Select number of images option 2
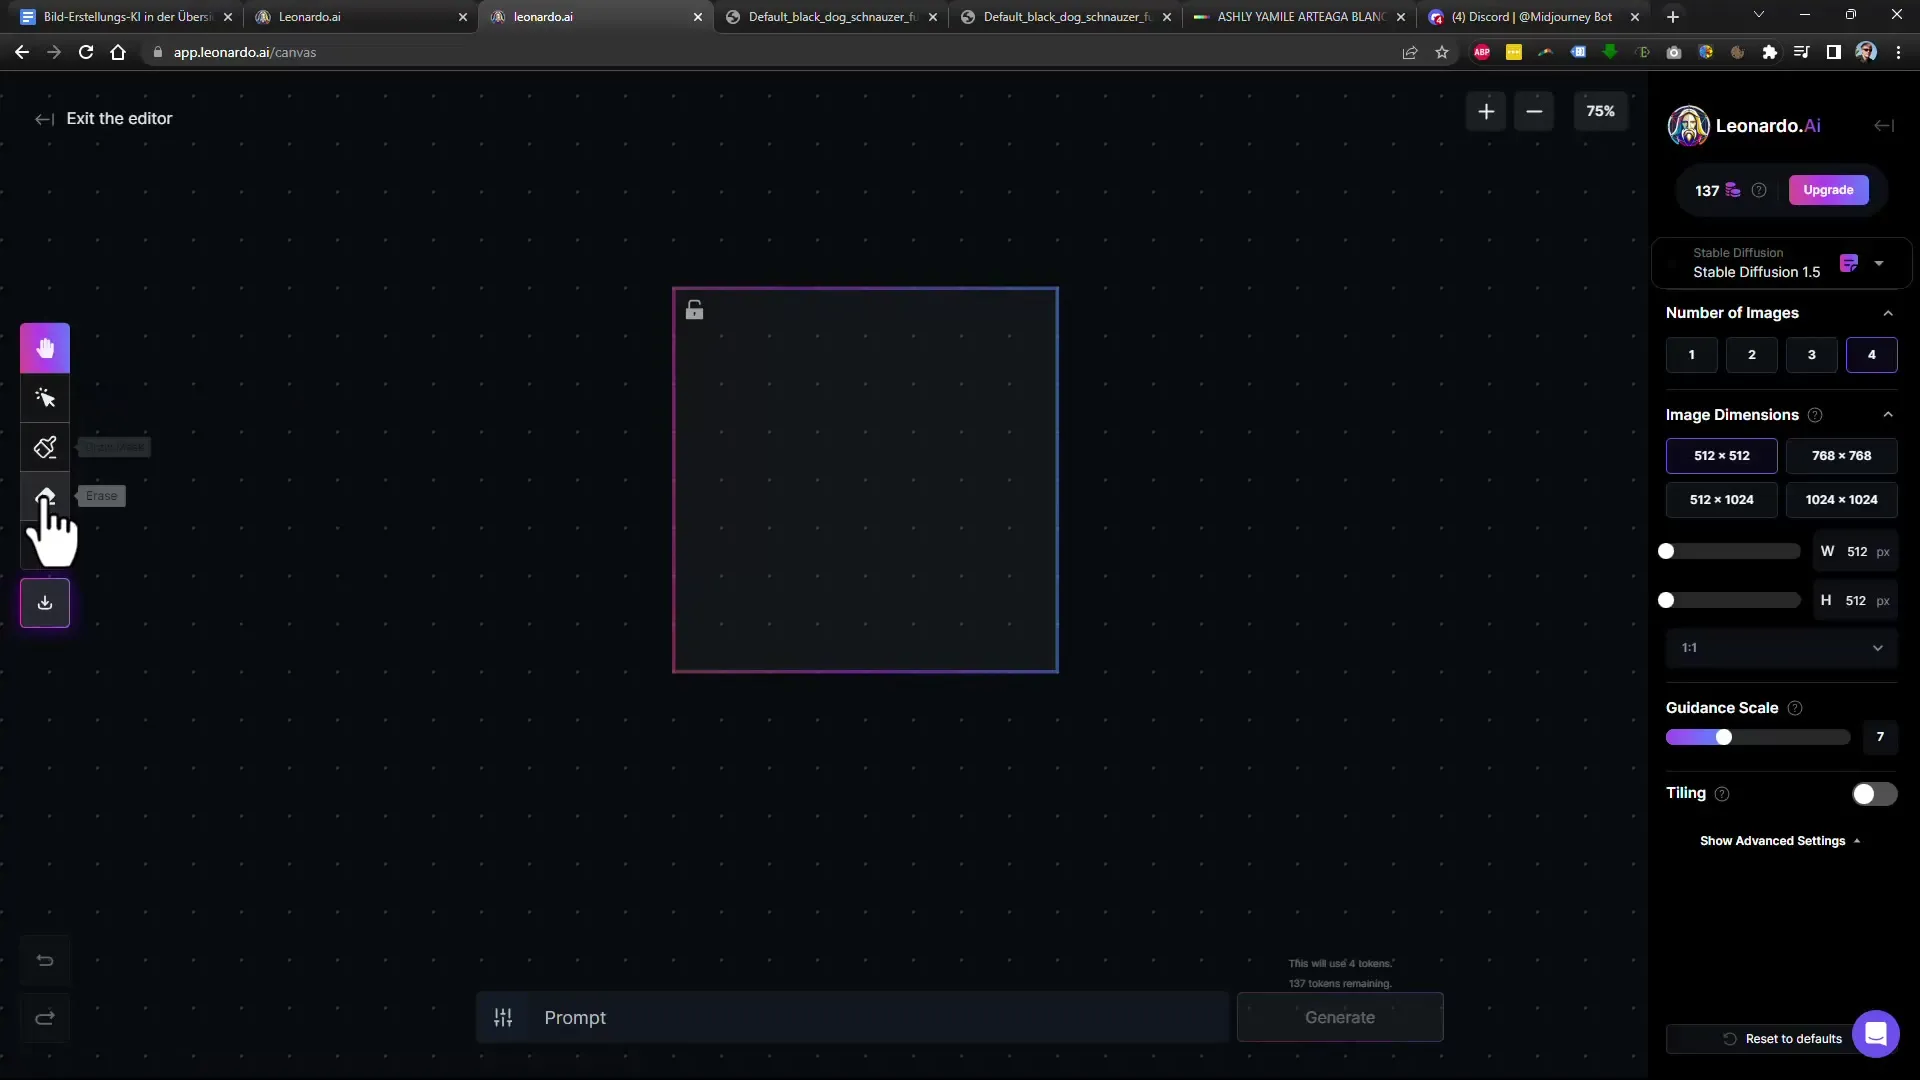The height and width of the screenshot is (1080, 1920). [1751, 353]
